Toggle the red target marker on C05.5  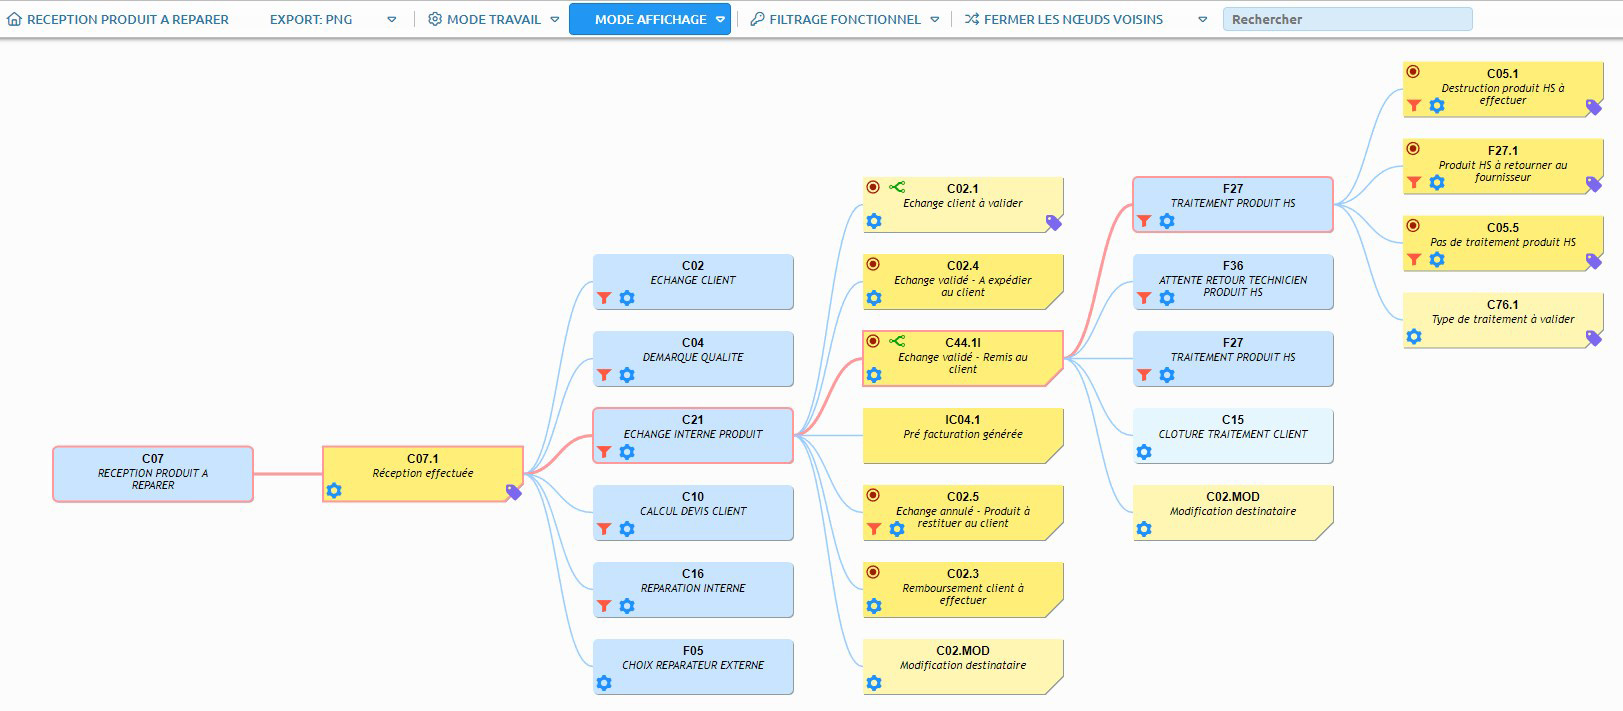1413,226
